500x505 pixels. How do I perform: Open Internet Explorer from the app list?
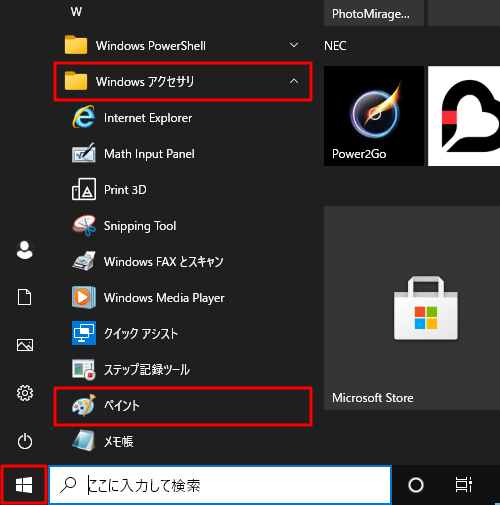tap(183, 118)
